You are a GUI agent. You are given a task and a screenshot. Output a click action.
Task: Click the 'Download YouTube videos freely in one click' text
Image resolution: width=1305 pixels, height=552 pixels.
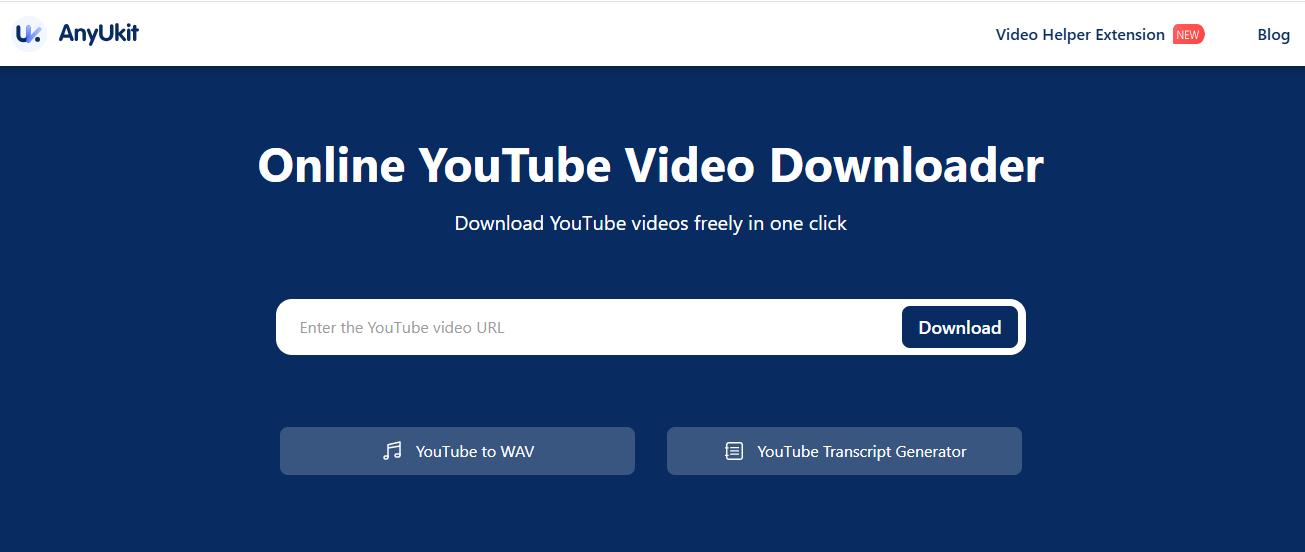[x=651, y=223]
